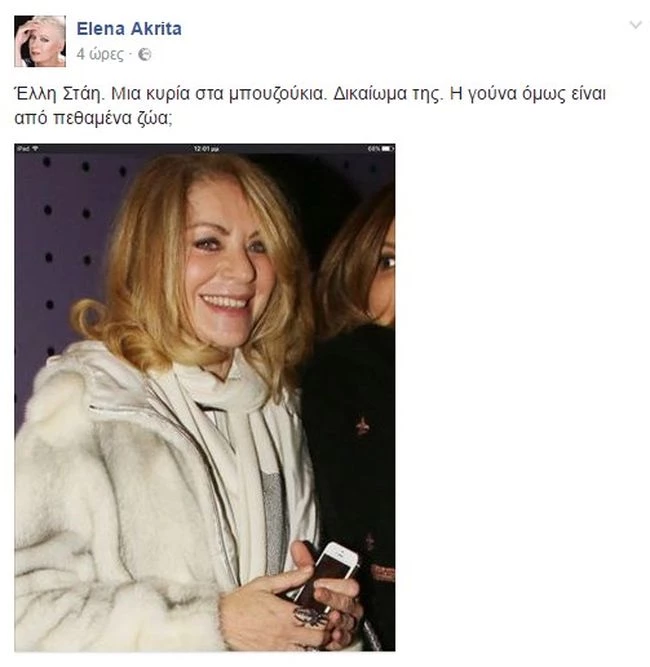Image resolution: width=650 pixels, height=667 pixels.
Task: Click the 68% battery percentage text
Action: [x=373, y=148]
